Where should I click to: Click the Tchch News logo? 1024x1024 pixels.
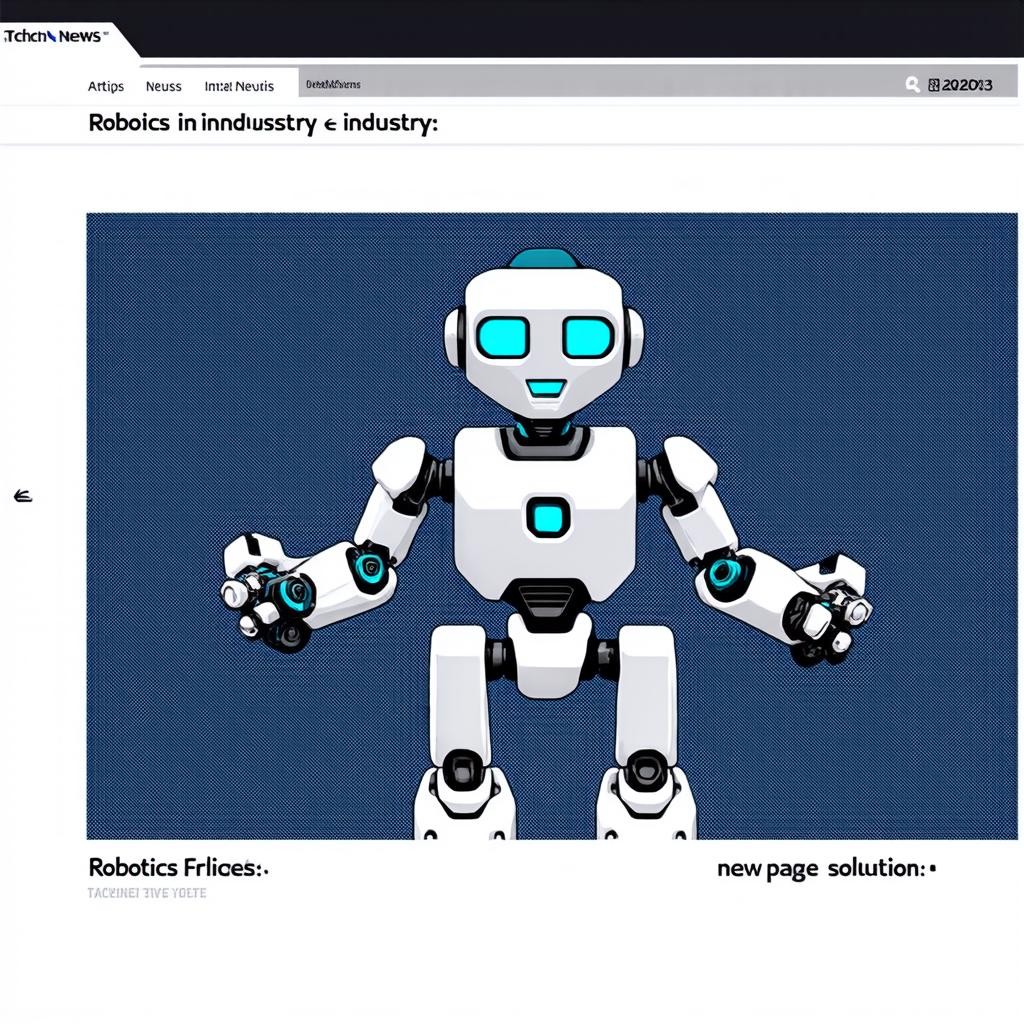[x=55, y=36]
